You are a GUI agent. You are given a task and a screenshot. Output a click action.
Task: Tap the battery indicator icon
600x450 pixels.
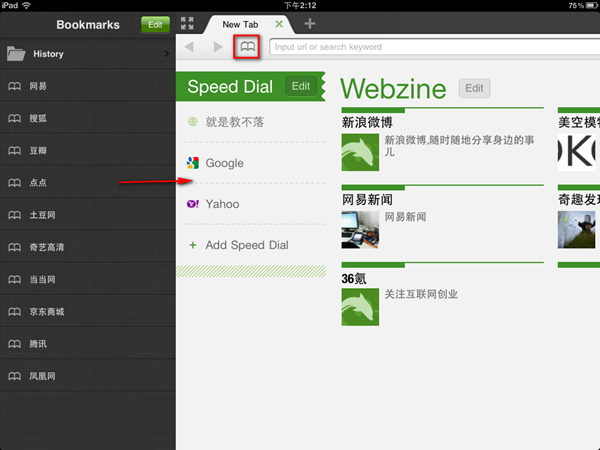pyautogui.click(x=592, y=5)
